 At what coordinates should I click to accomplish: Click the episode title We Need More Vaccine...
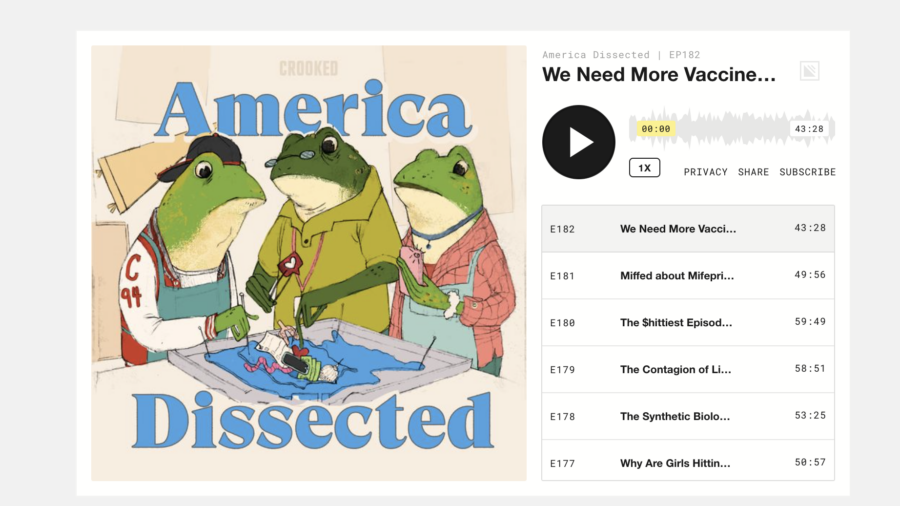pyautogui.click(x=658, y=75)
